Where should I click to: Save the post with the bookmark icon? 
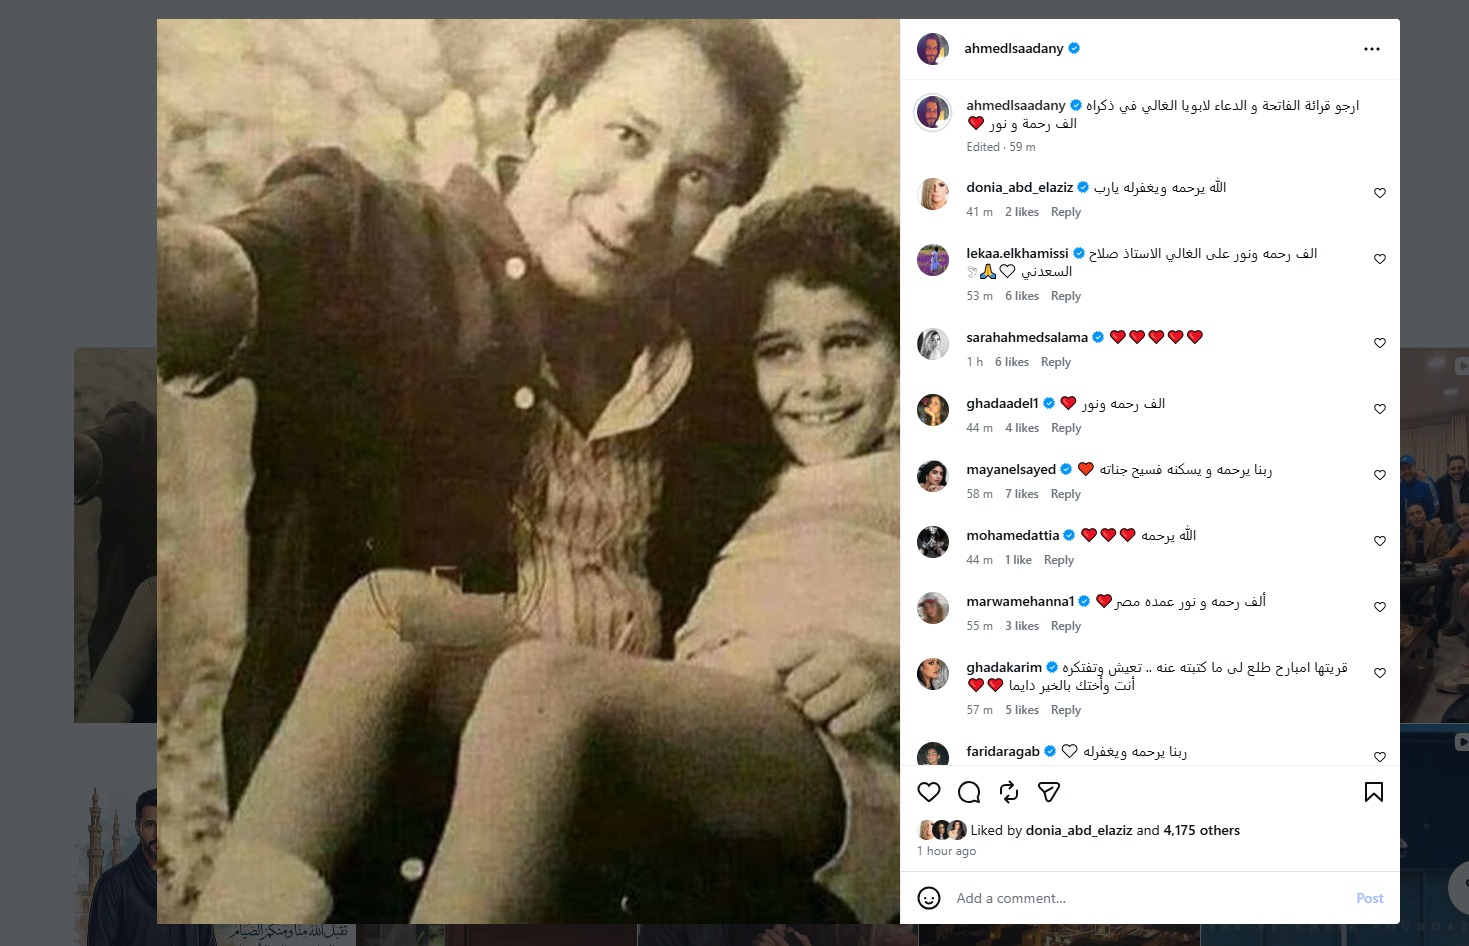click(1374, 792)
